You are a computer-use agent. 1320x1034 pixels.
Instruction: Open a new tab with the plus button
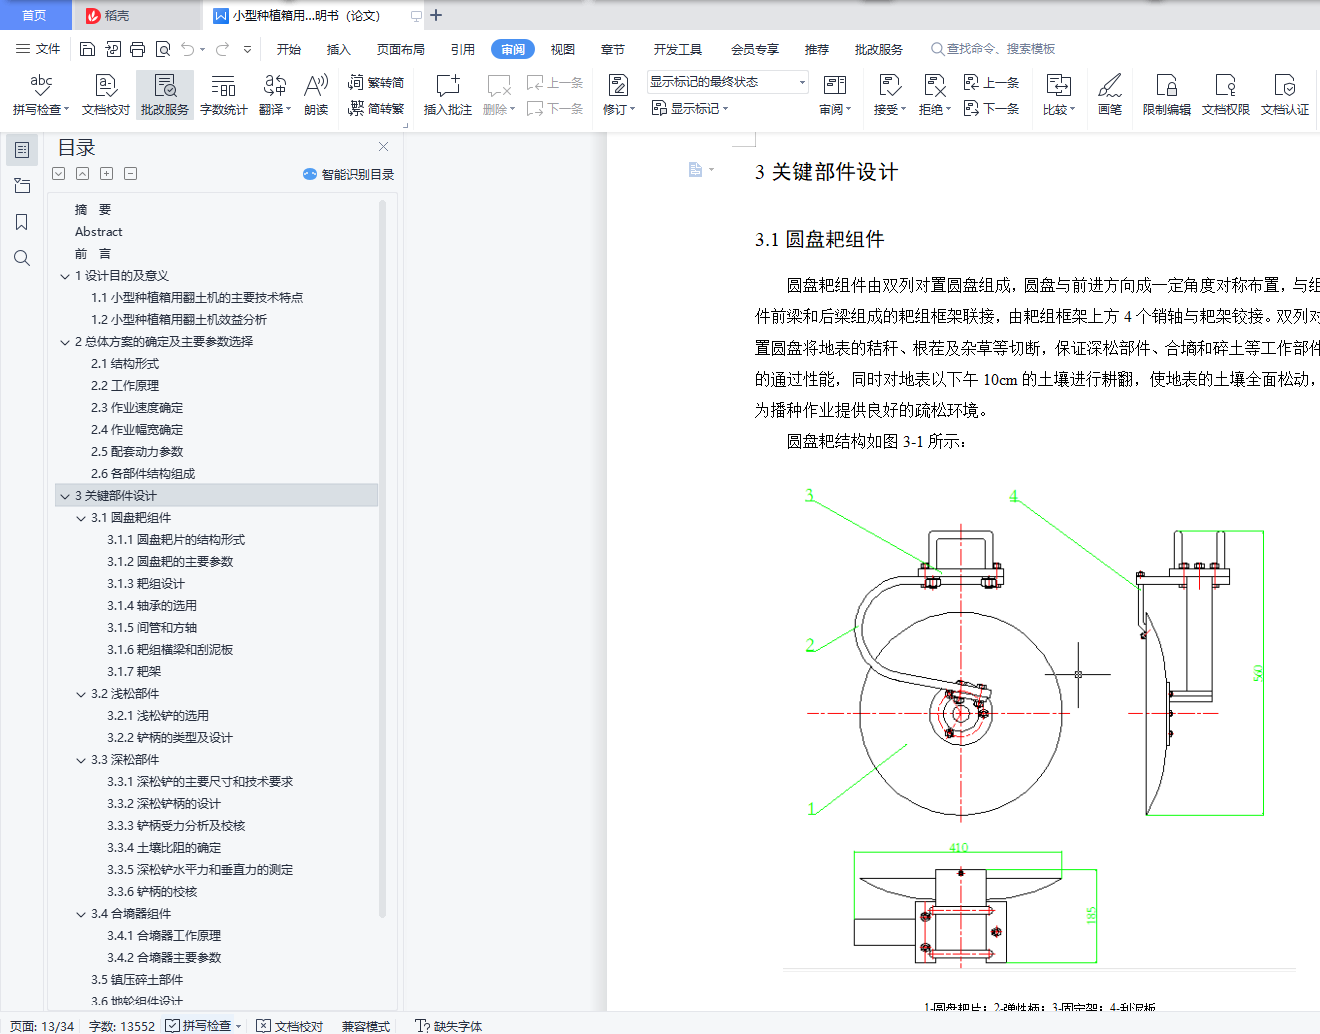pyautogui.click(x=436, y=15)
